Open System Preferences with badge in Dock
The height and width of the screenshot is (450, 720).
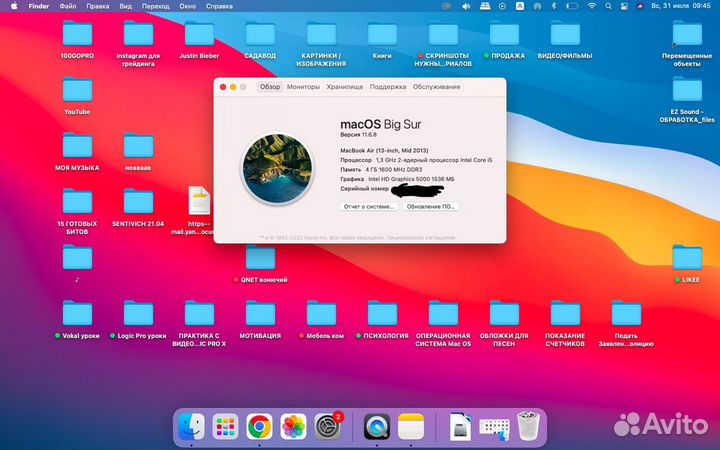click(327, 427)
